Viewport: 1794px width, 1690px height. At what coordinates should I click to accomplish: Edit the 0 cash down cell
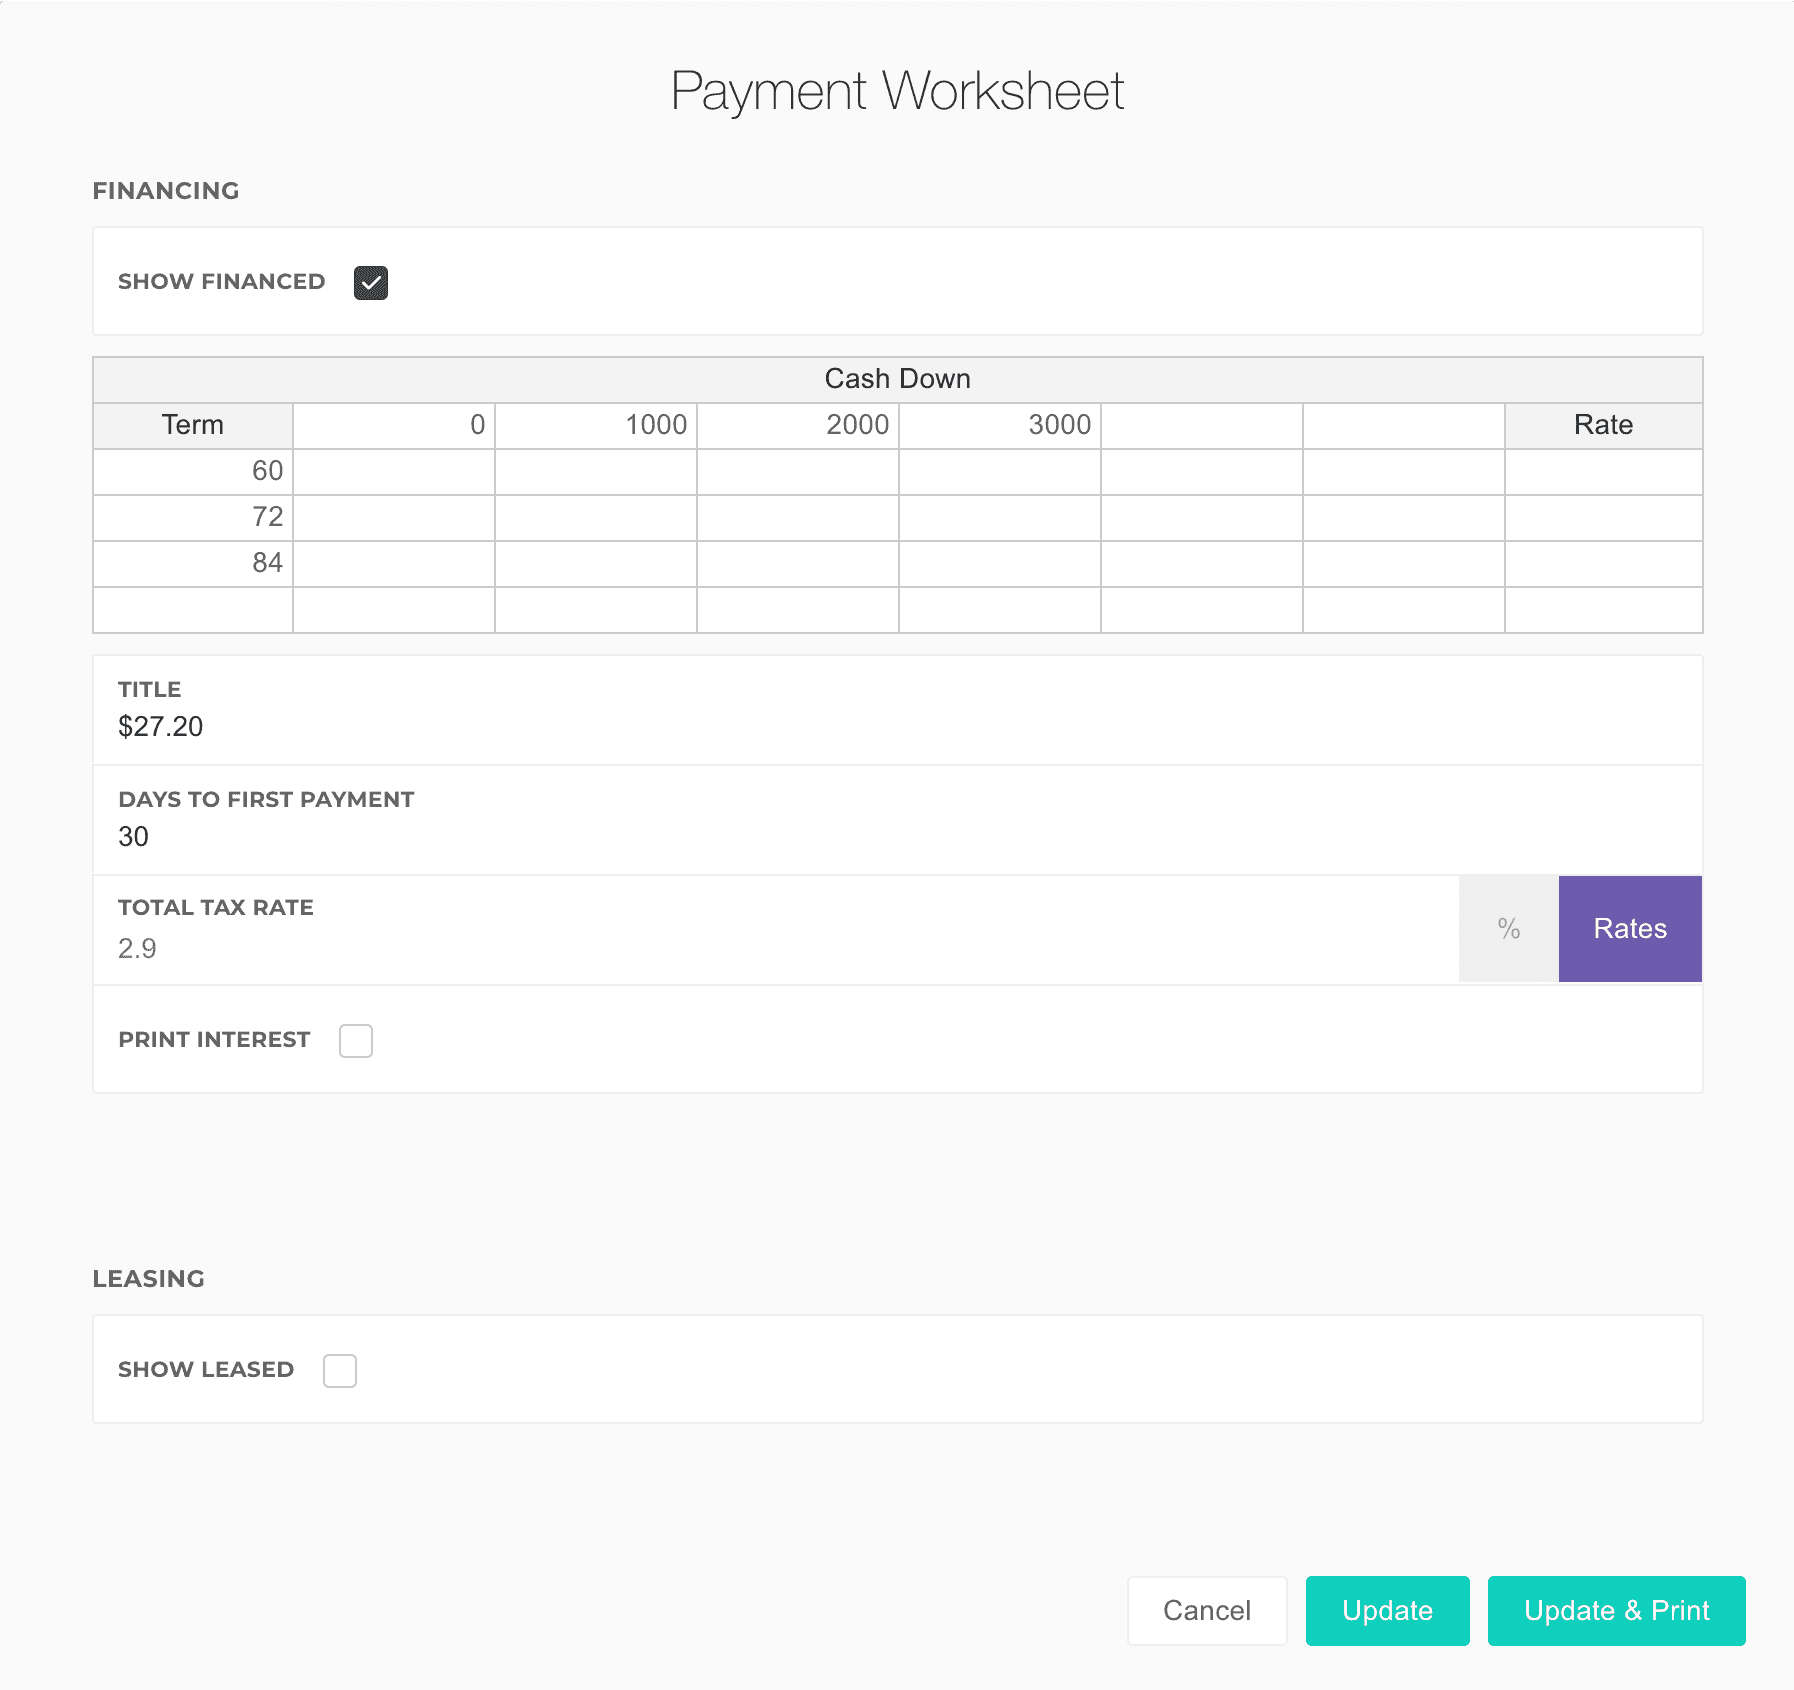(394, 425)
